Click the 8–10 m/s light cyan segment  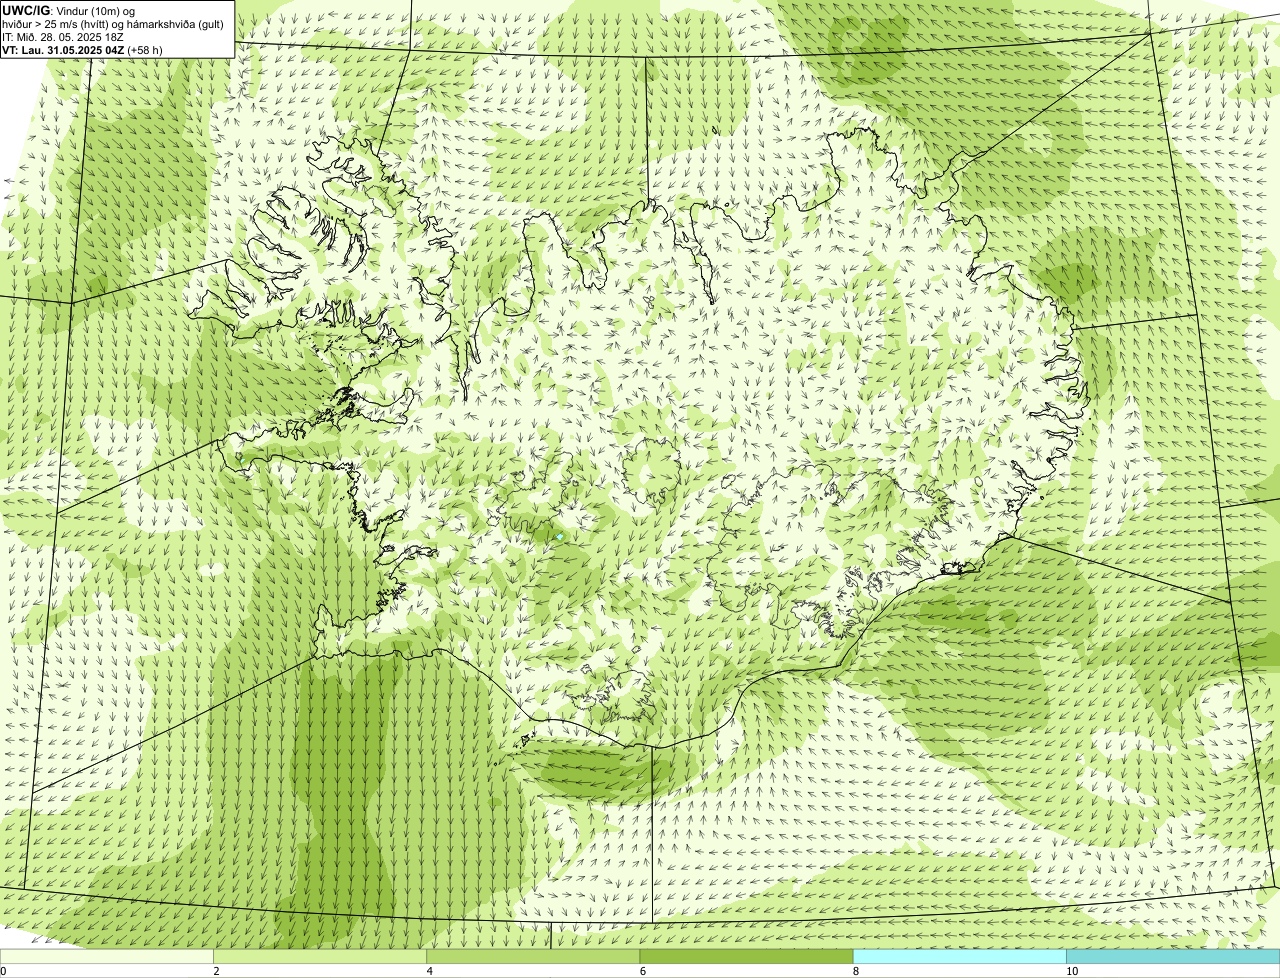click(959, 957)
